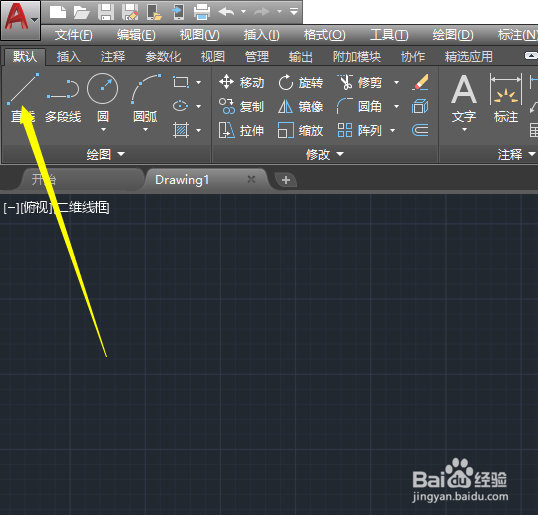Expand the Fillet (圆角) dropdown arrow

pos(396,106)
